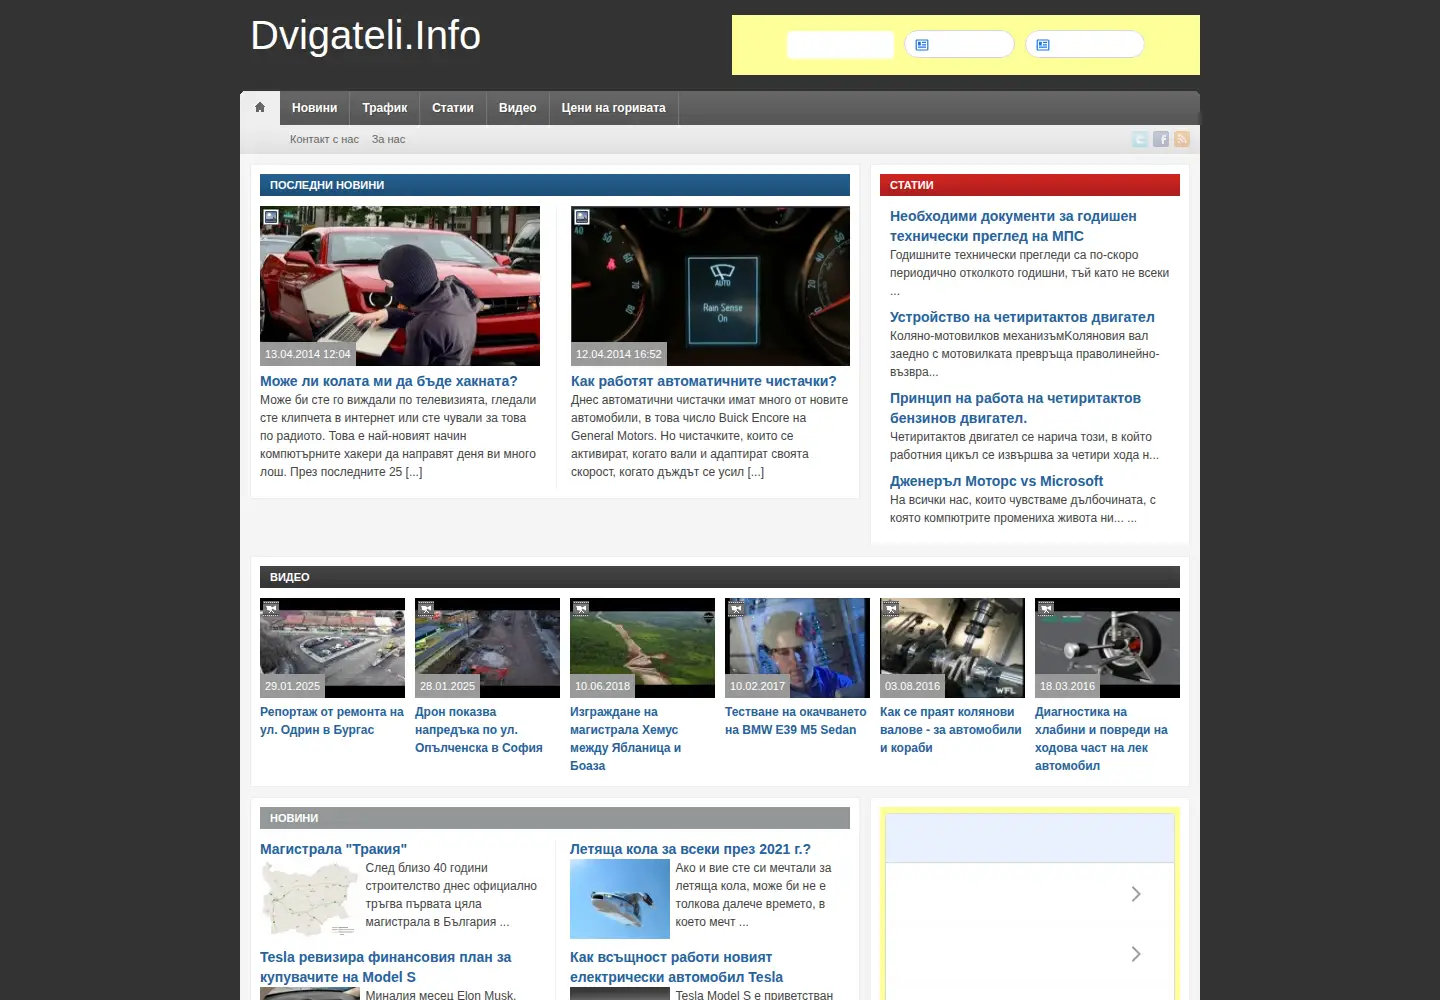Click the Bulgaria map thumbnail for Тракия
The height and width of the screenshot is (1000, 1440).
tap(310, 899)
